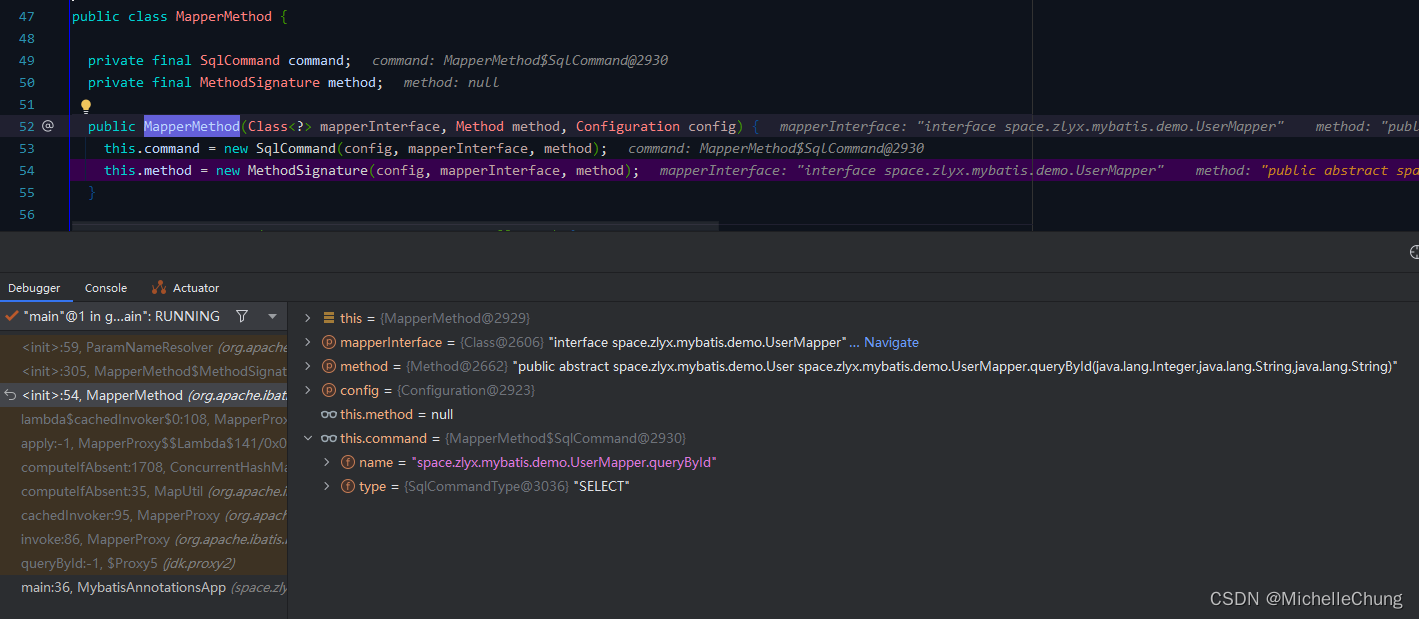Viewport: 1419px width, 619px height.
Task: Click the field icon beside name variable
Action: click(348, 462)
